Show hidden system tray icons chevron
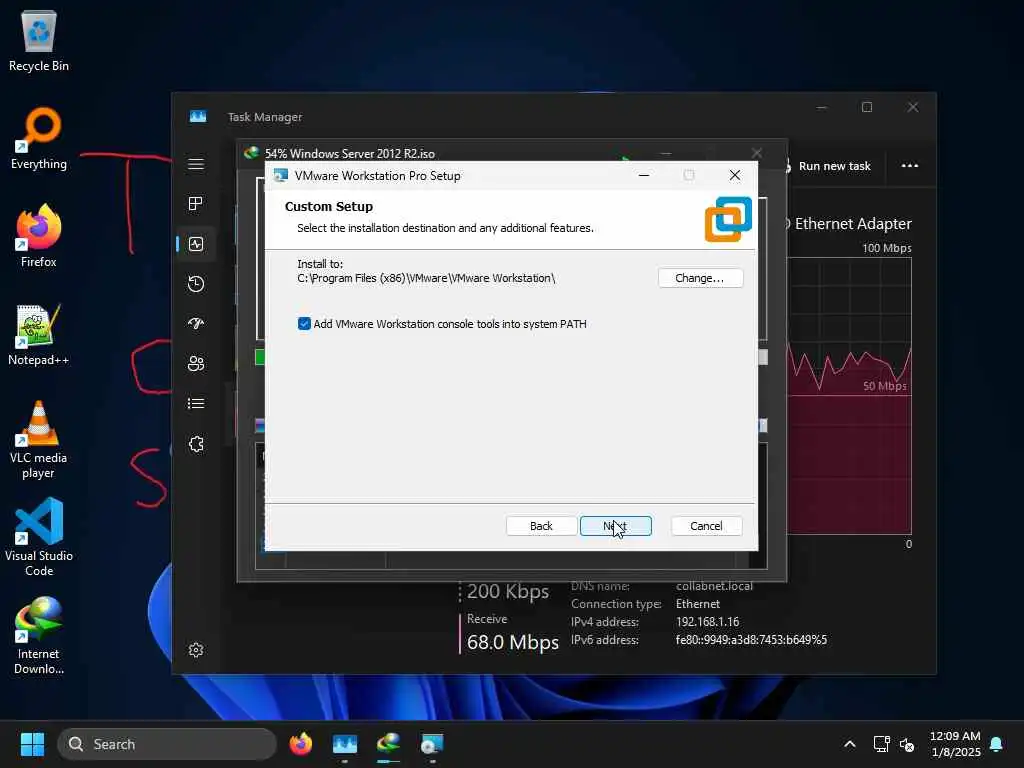1024x768 pixels. click(850, 744)
